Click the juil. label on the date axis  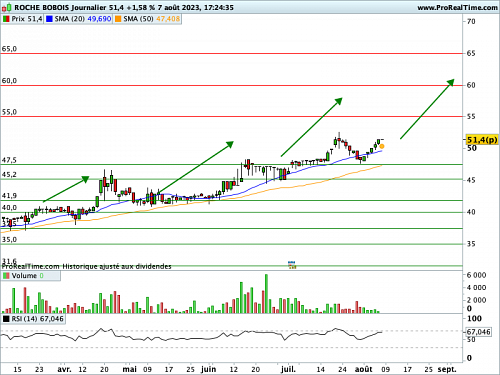288,369
